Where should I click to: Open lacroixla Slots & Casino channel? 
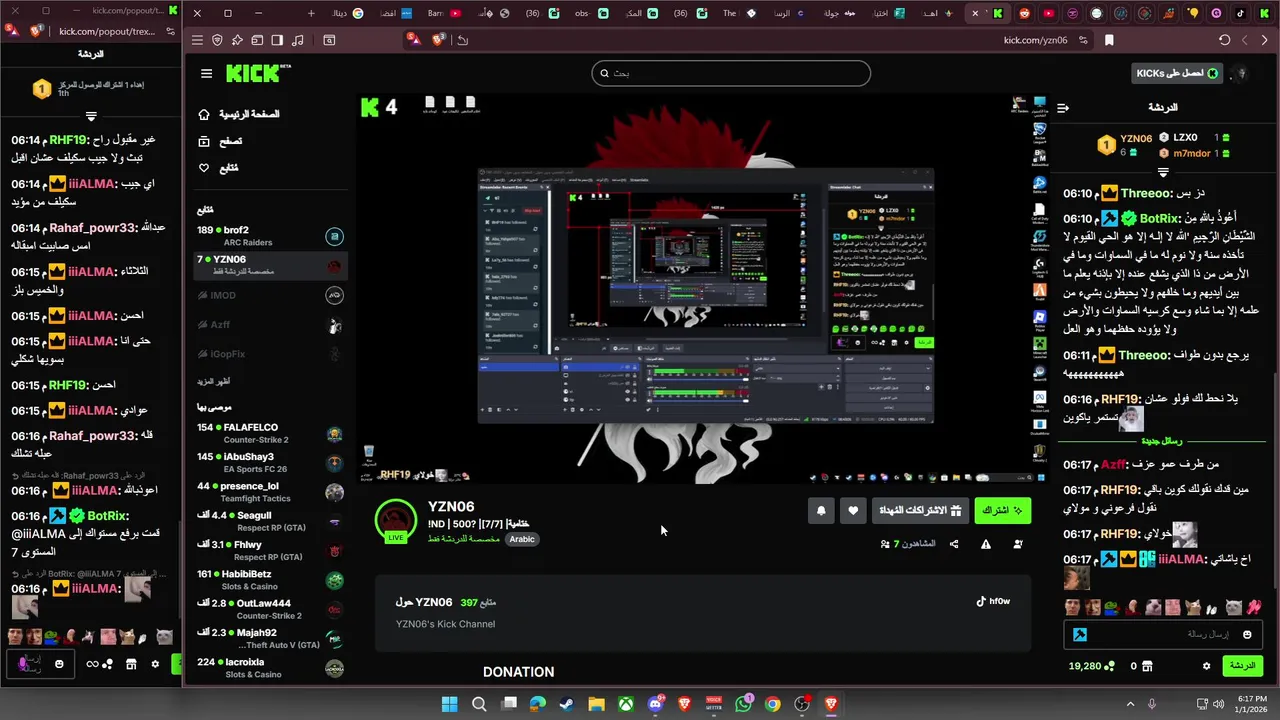coord(270,668)
